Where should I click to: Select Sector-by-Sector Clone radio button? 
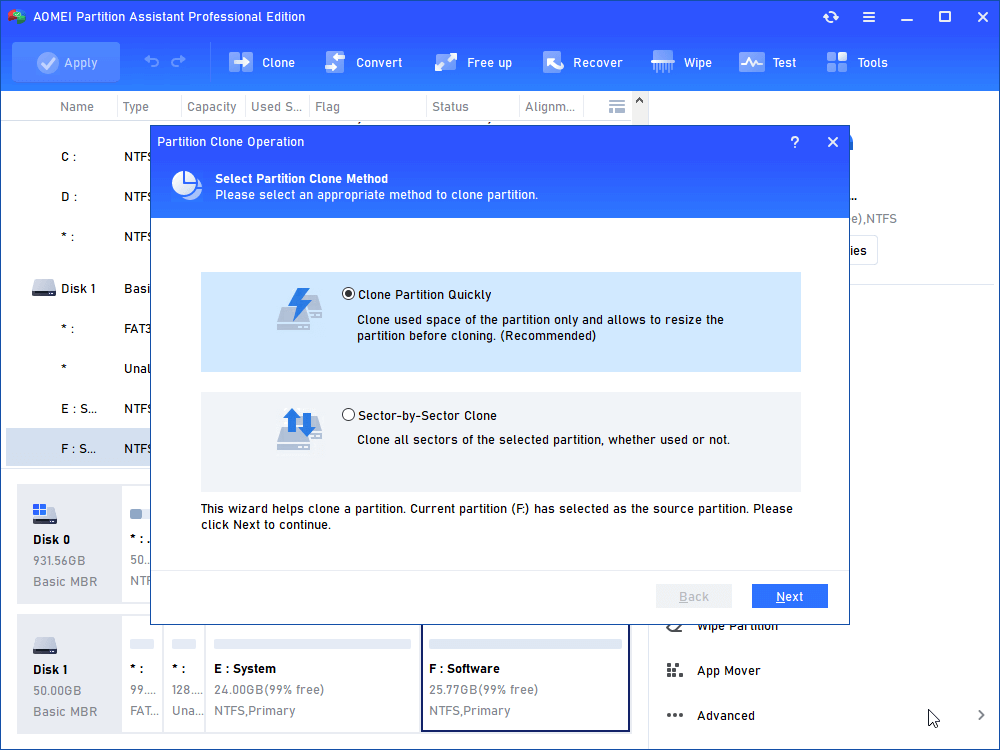click(x=348, y=415)
